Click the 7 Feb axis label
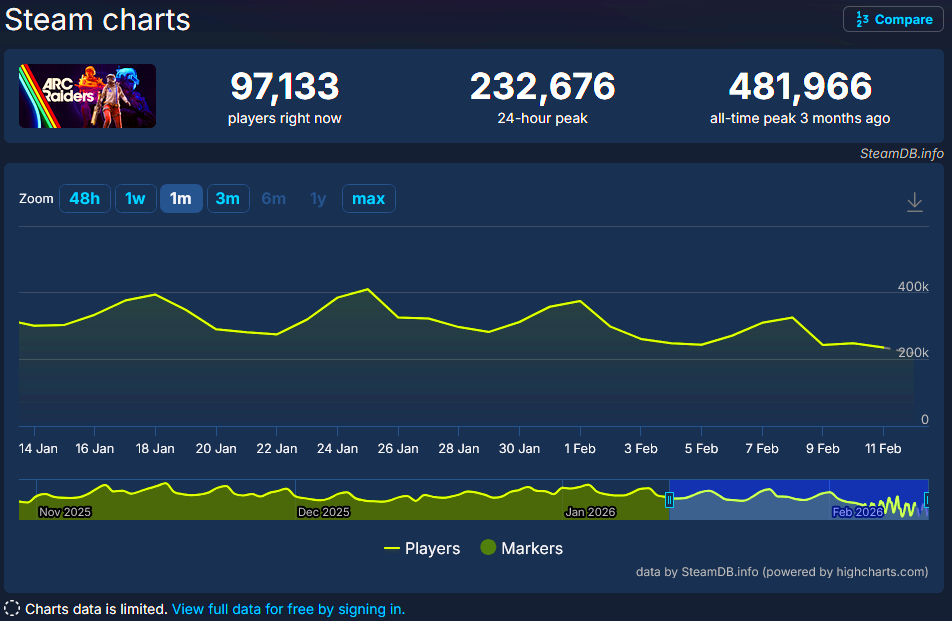Image resolution: width=952 pixels, height=621 pixels. (762, 449)
